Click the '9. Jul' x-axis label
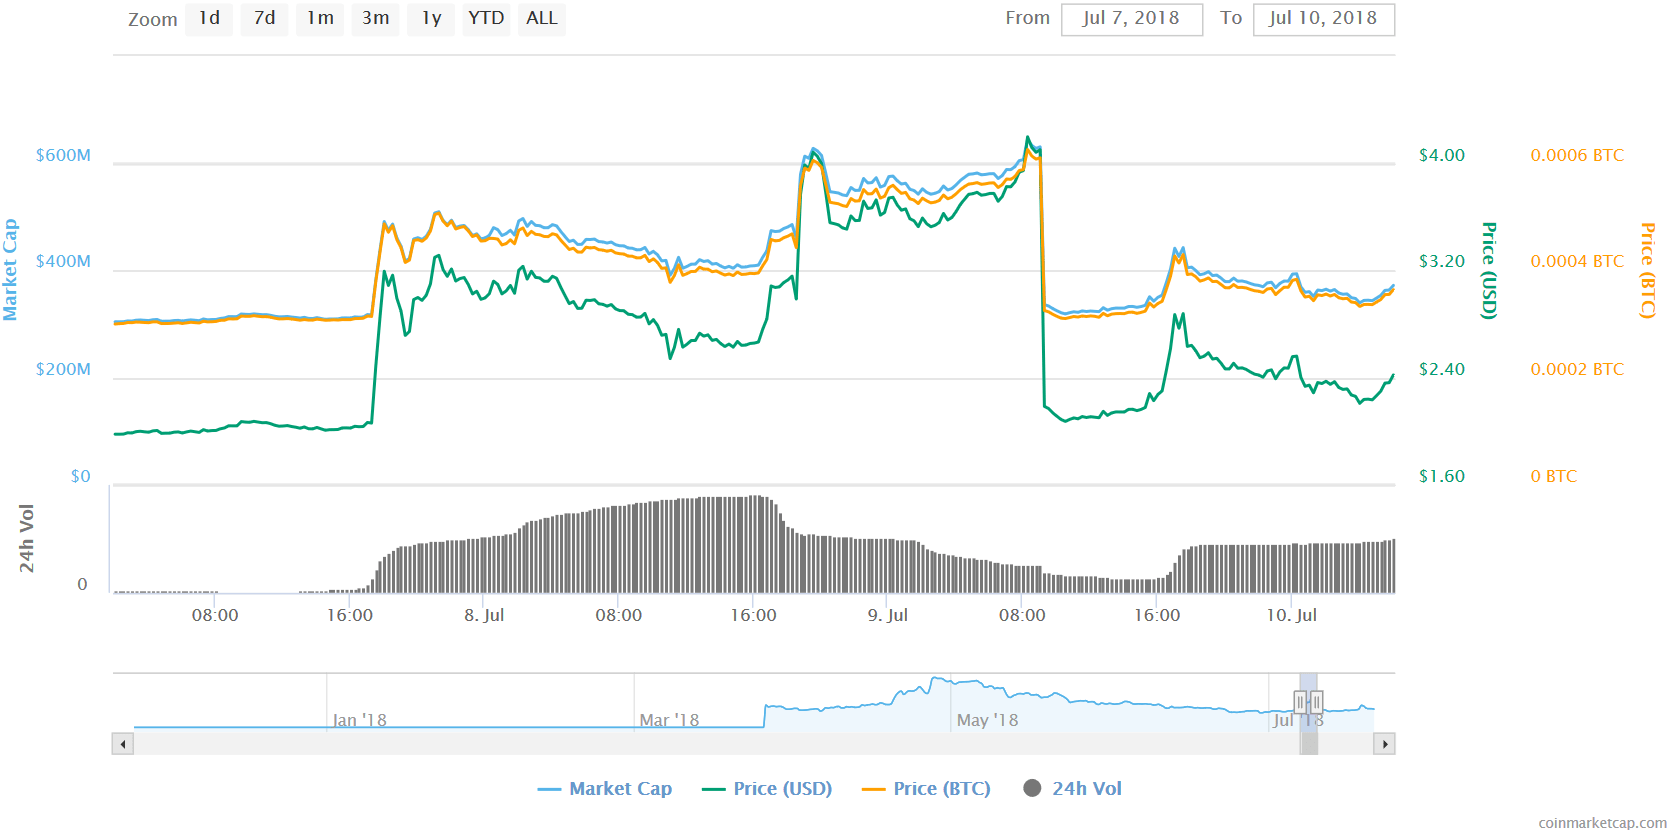This screenshot has width=1673, height=830. click(888, 615)
